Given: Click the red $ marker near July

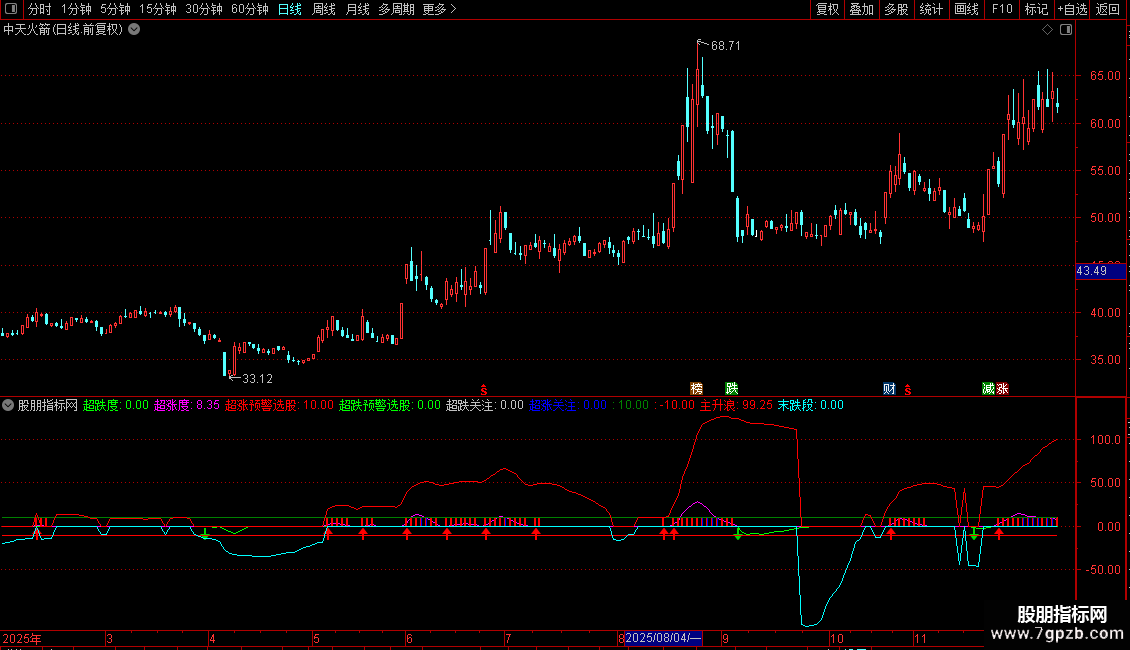Looking at the screenshot, I should click(x=484, y=390).
